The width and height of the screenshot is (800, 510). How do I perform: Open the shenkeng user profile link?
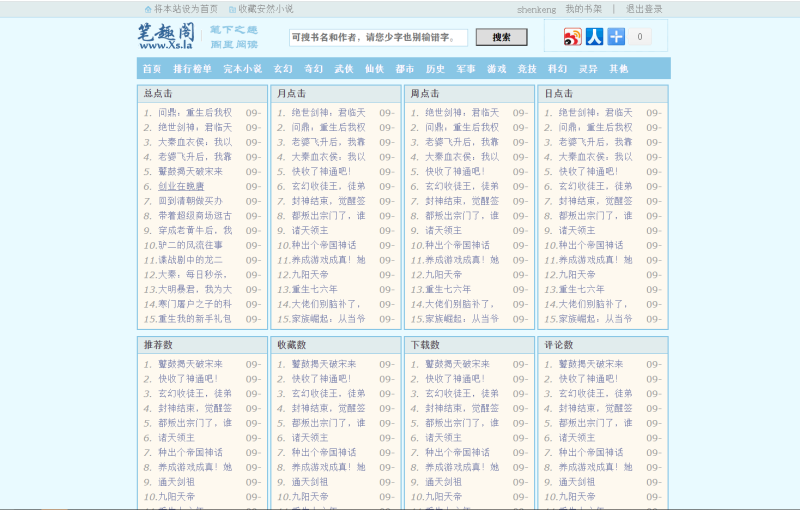click(x=537, y=10)
